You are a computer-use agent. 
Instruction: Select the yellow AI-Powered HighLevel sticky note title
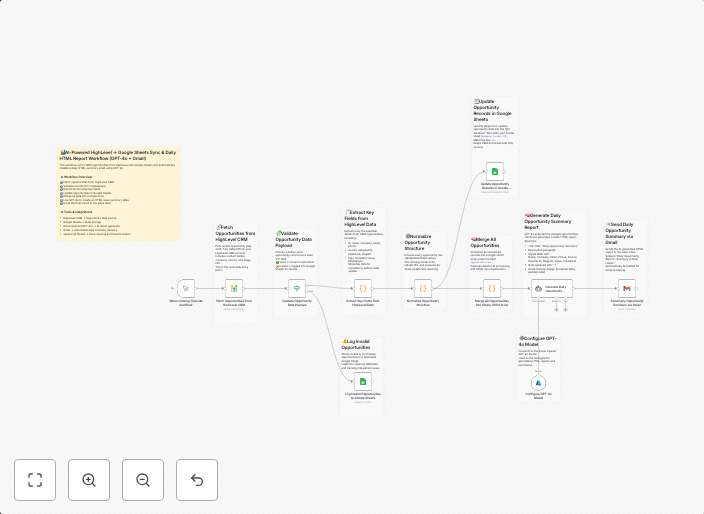[118, 155]
